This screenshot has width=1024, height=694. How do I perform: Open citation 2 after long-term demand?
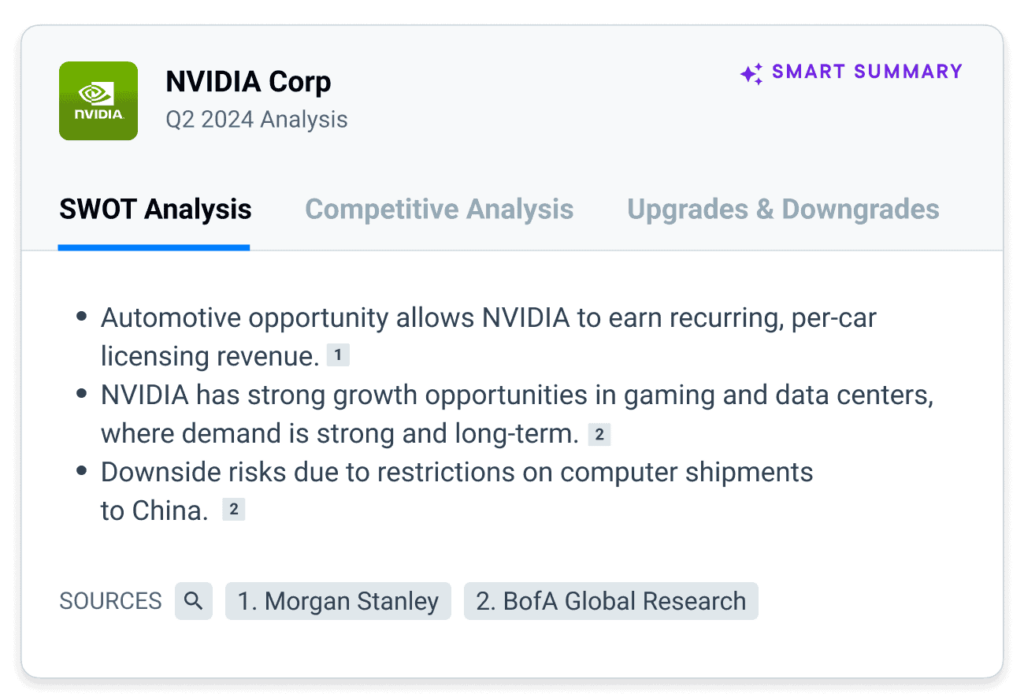pos(599,434)
